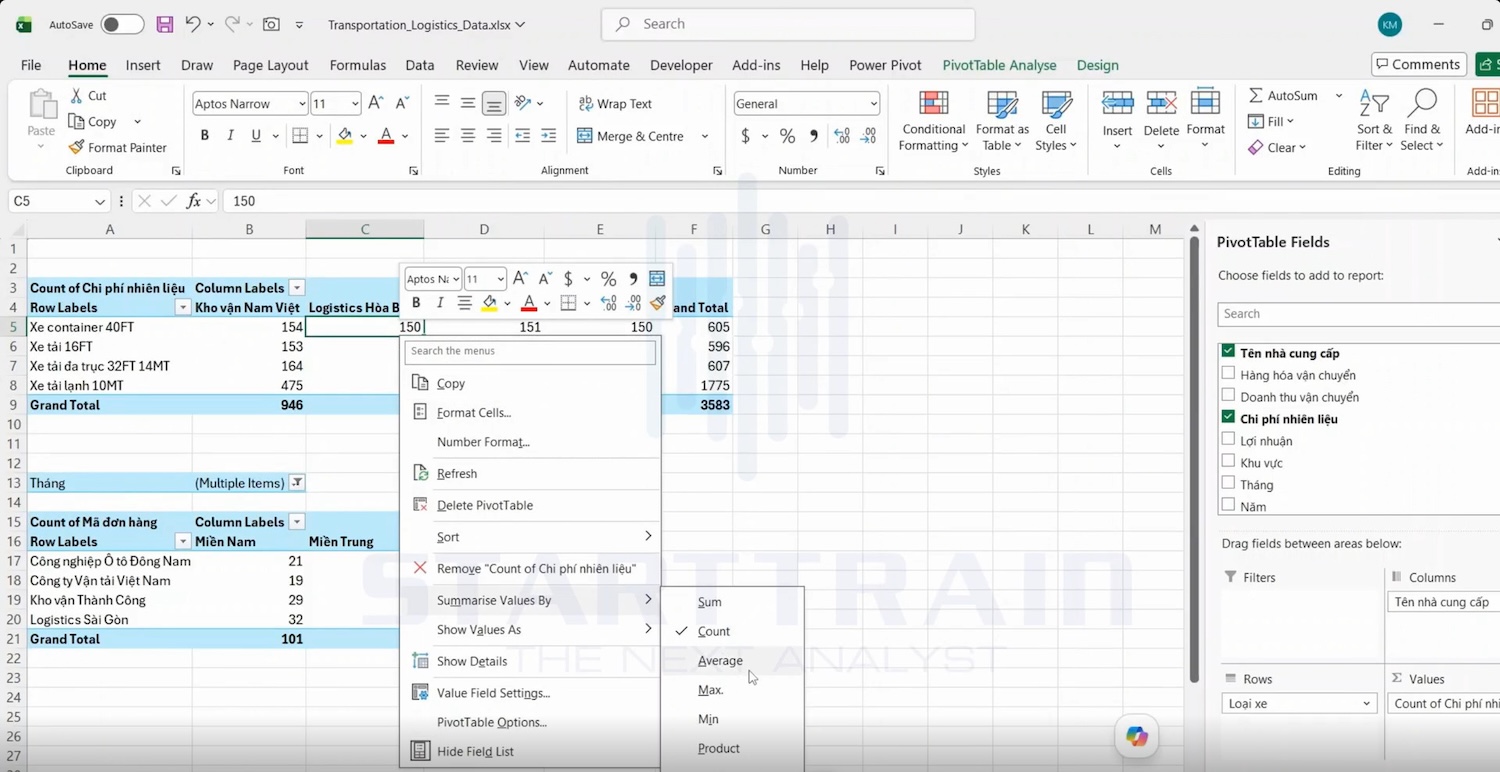Uncheck the Tên nhà cung cấp field

(1228, 352)
